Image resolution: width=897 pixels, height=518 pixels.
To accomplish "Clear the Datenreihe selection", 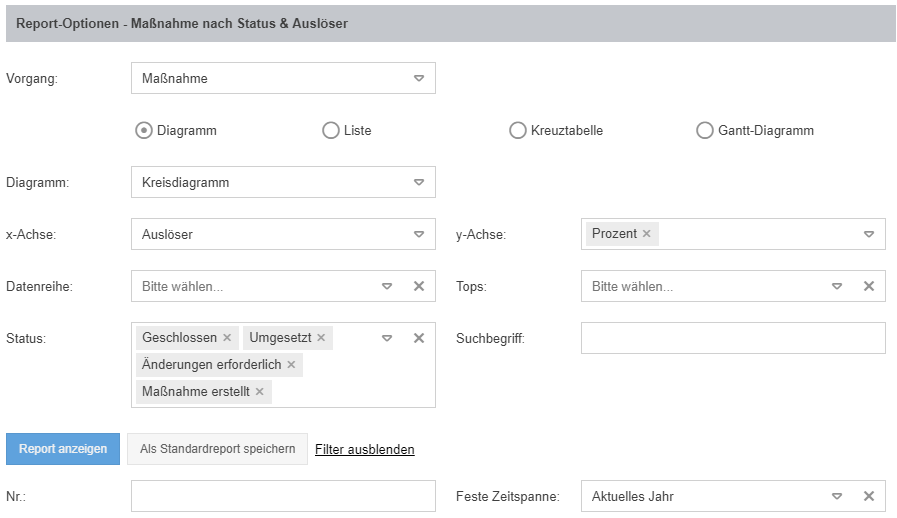I will point(419,286).
